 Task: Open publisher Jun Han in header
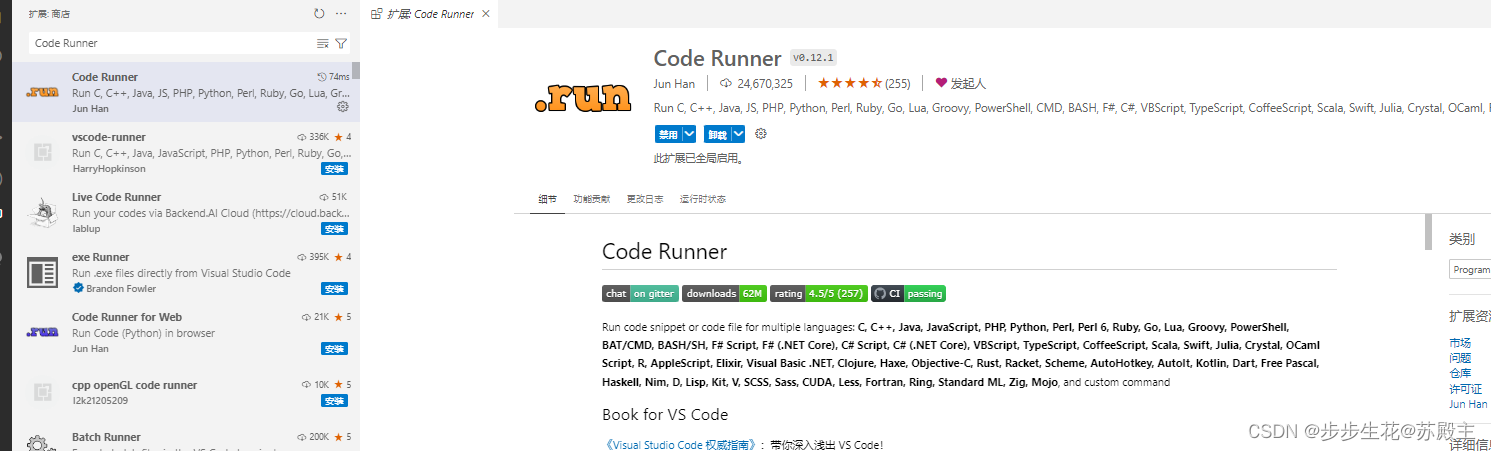click(x=674, y=83)
